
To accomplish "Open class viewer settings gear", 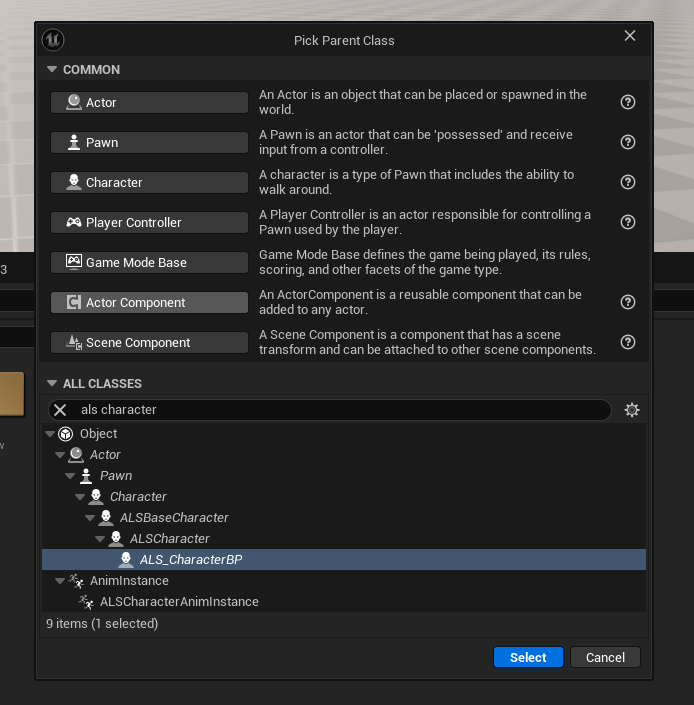I will click(632, 410).
